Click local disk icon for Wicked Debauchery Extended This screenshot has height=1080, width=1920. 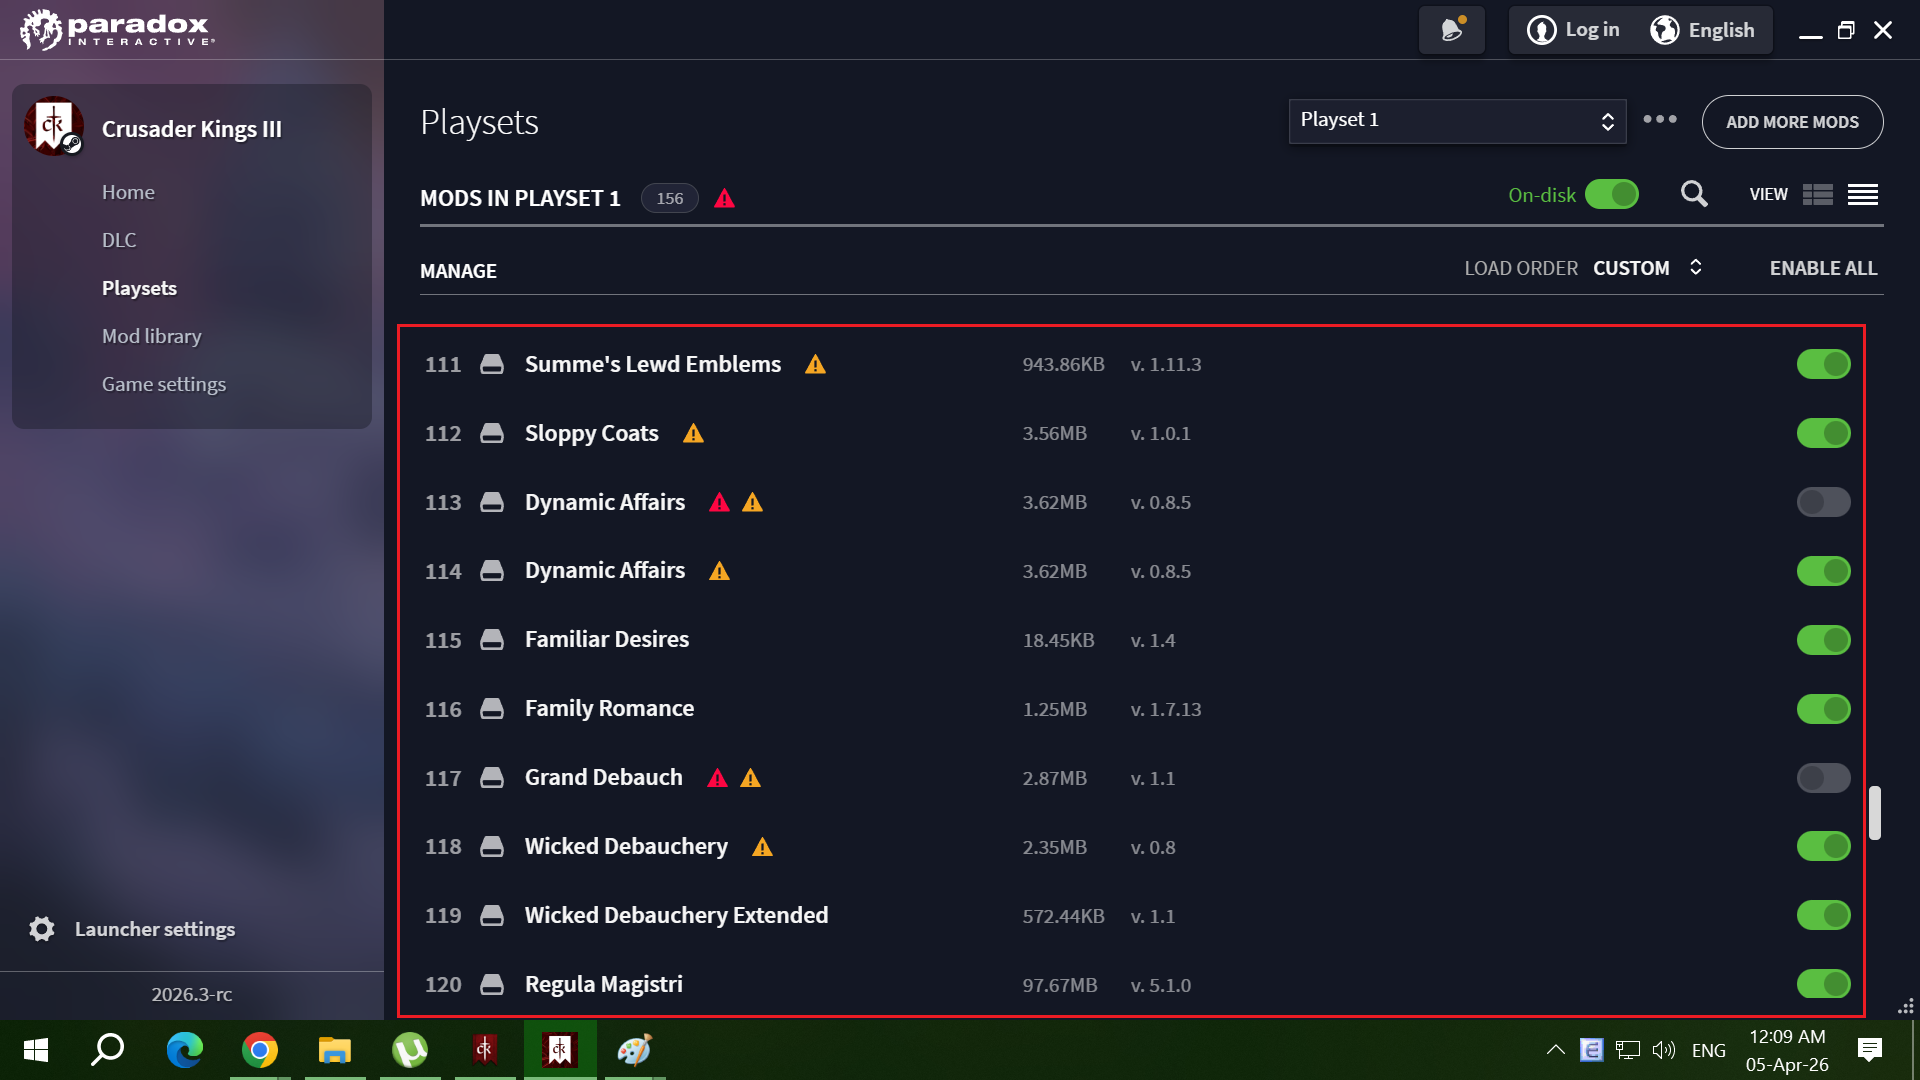pyautogui.click(x=492, y=915)
